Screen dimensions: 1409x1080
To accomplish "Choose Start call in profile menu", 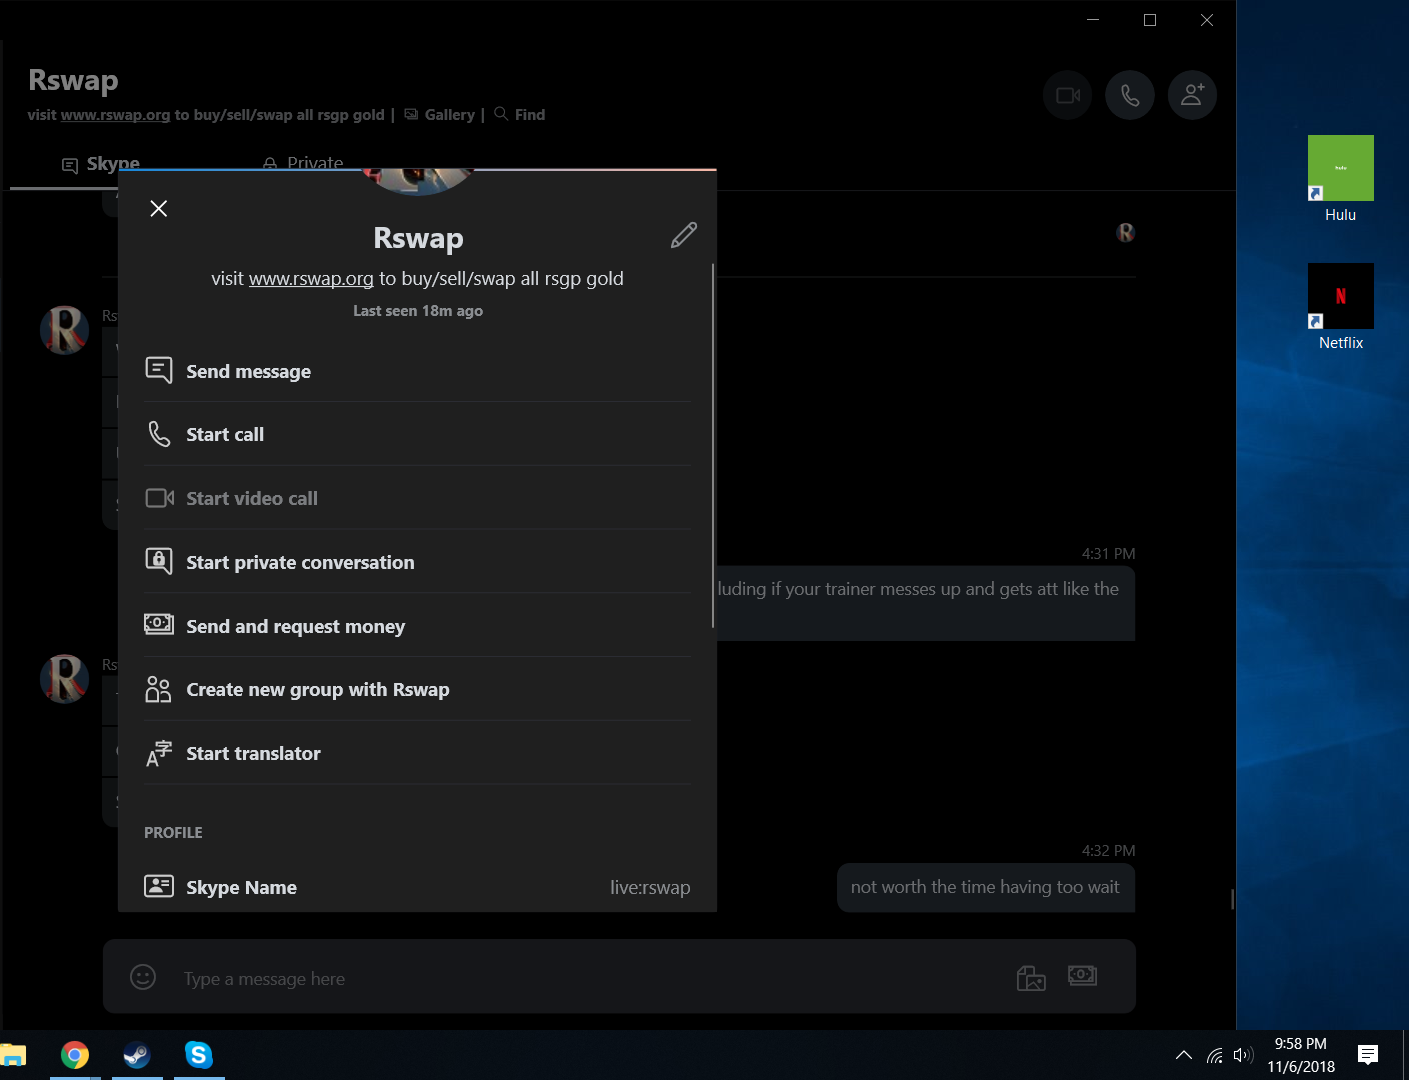I will point(418,434).
